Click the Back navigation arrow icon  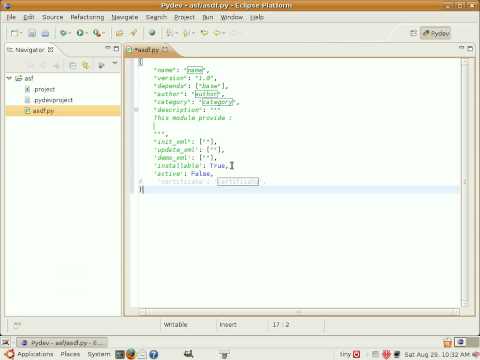(x=218, y=33)
